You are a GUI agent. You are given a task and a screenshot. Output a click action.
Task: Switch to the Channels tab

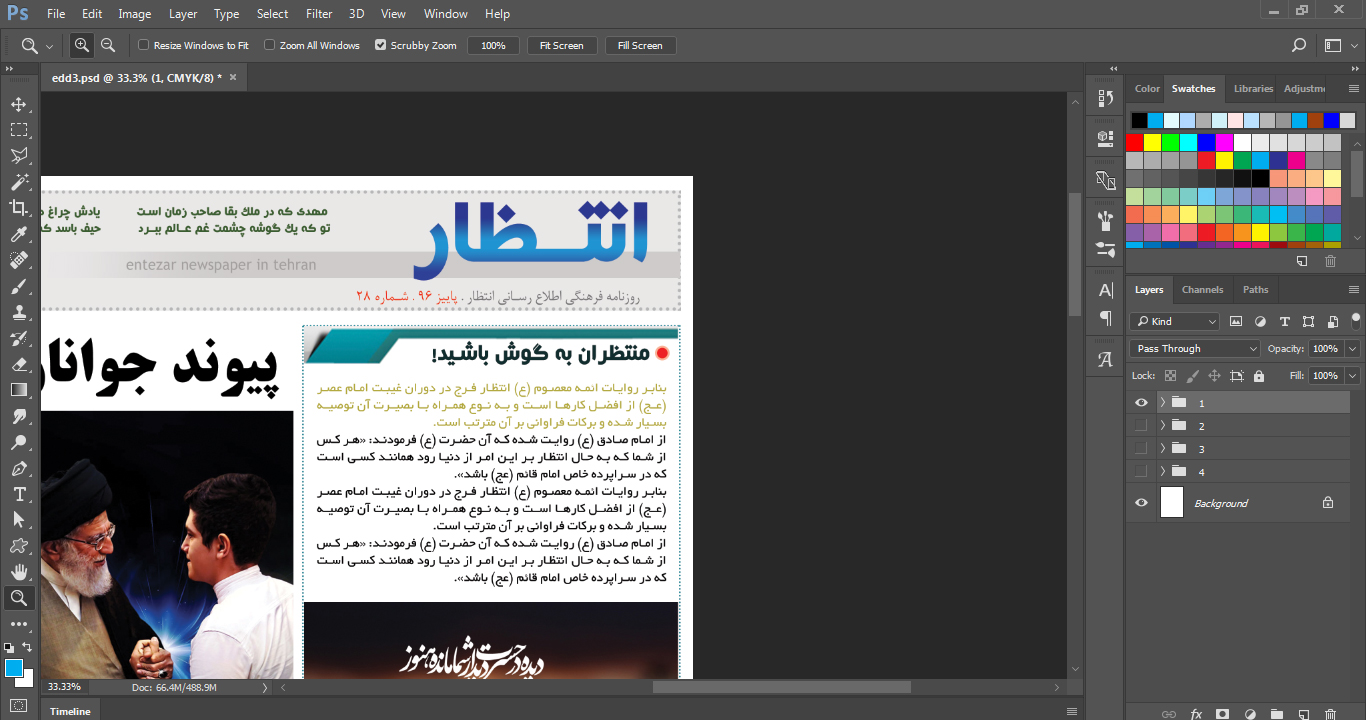[1202, 290]
